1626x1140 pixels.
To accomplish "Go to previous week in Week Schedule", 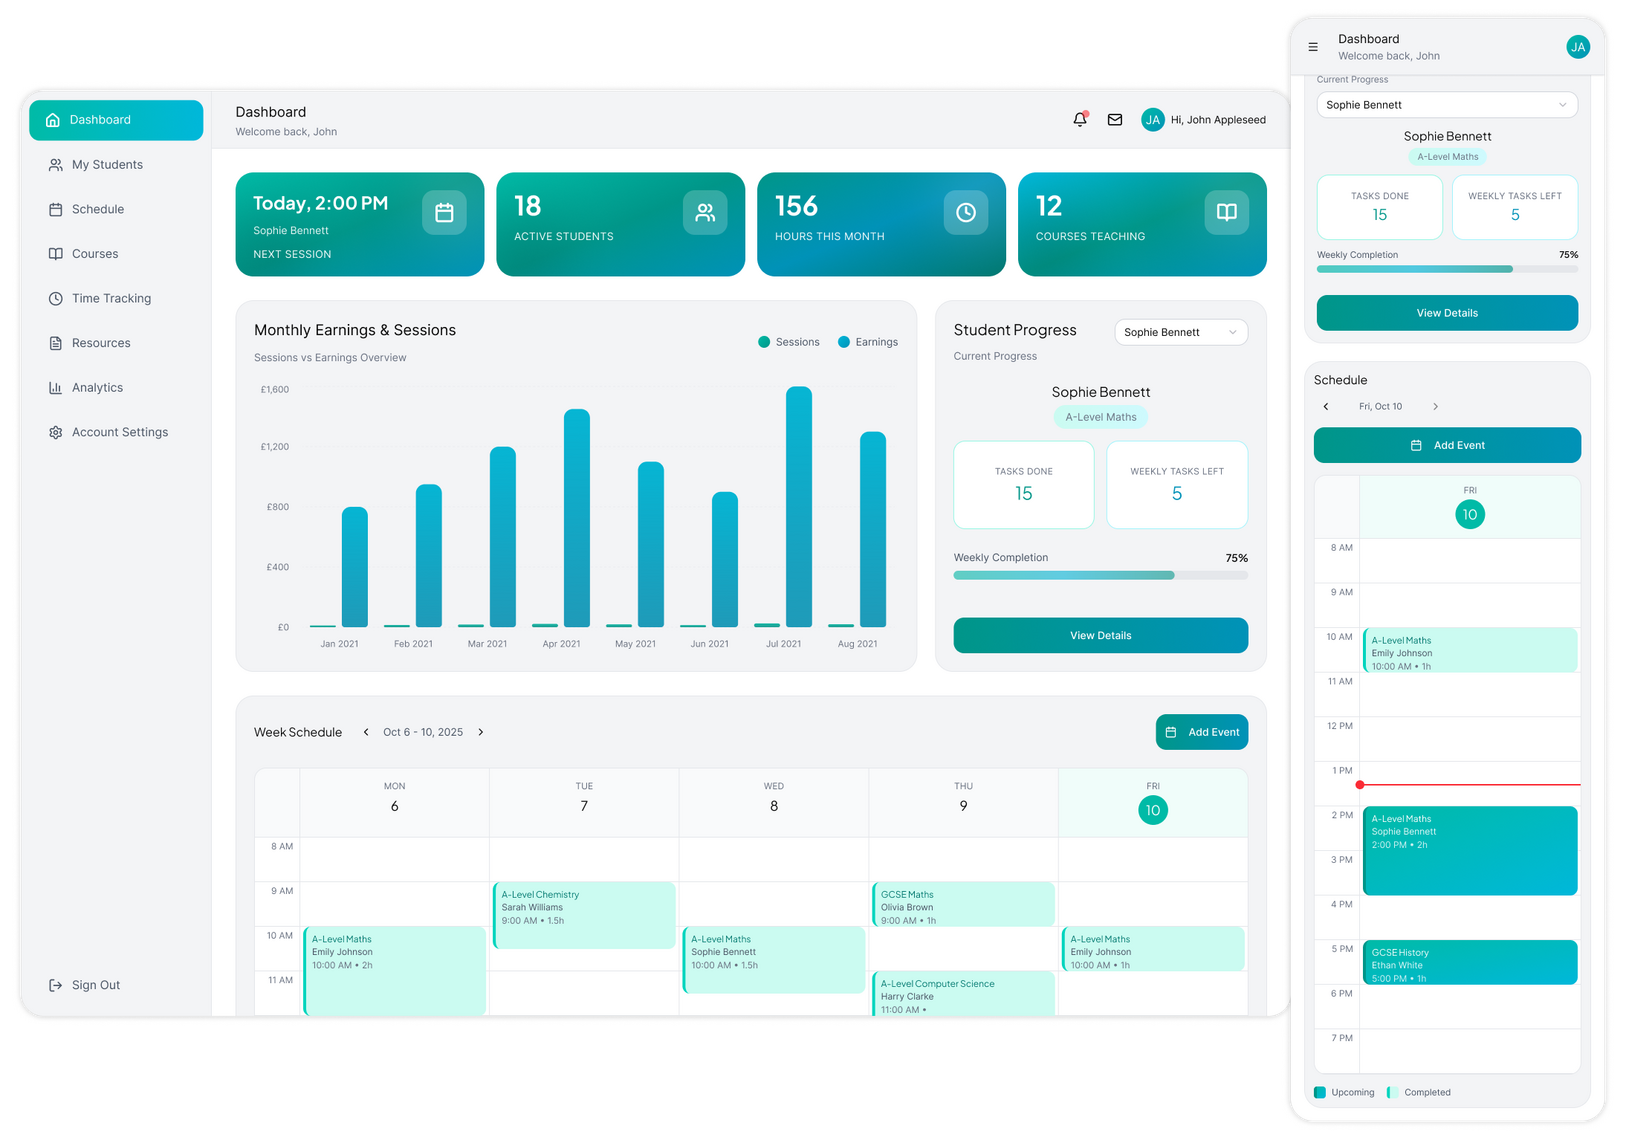I will pyautogui.click(x=366, y=732).
